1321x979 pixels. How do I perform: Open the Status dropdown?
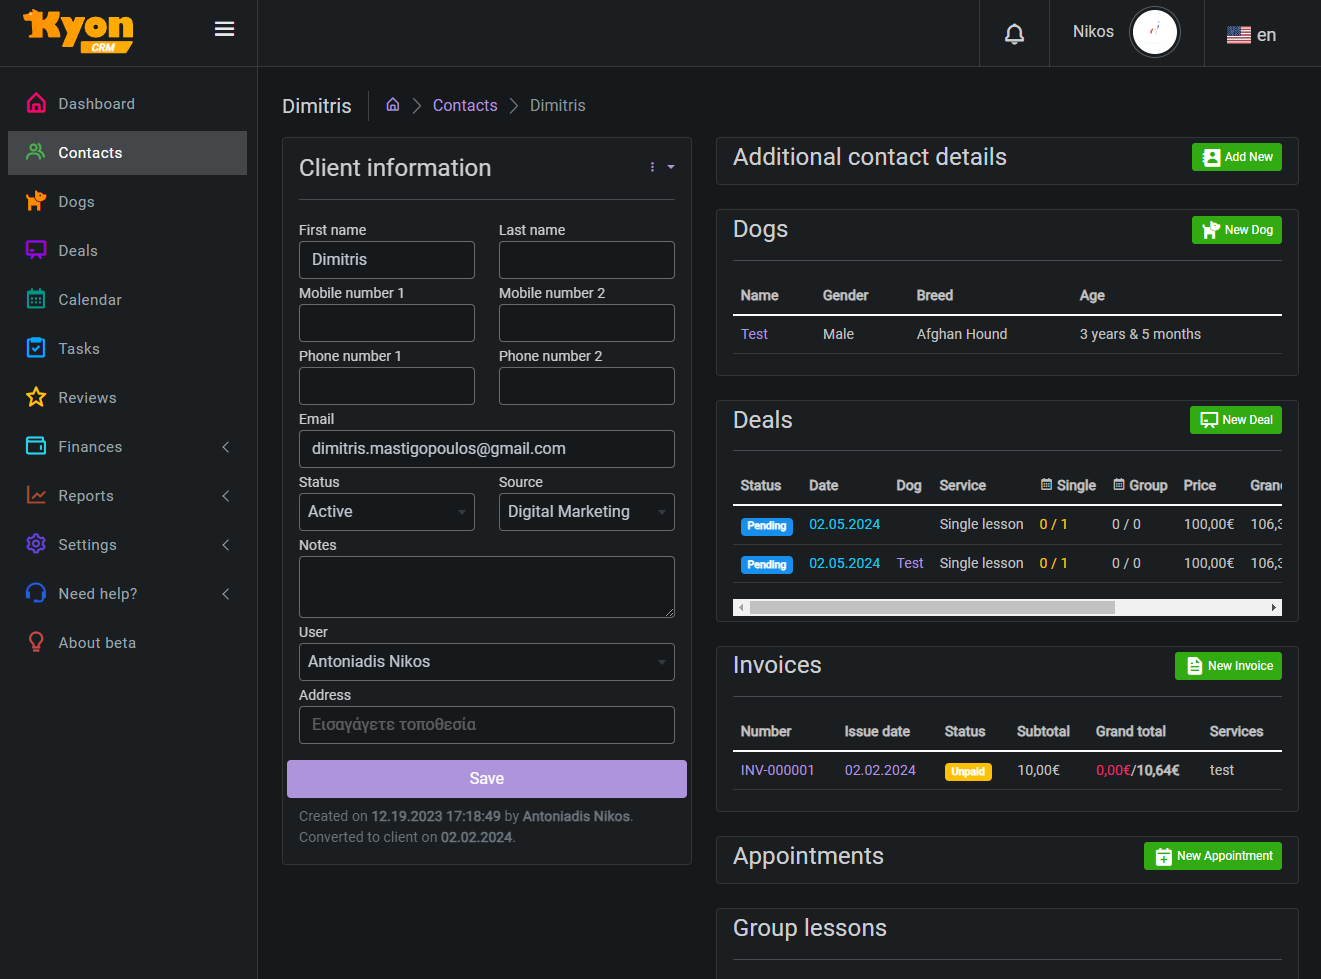(x=386, y=512)
